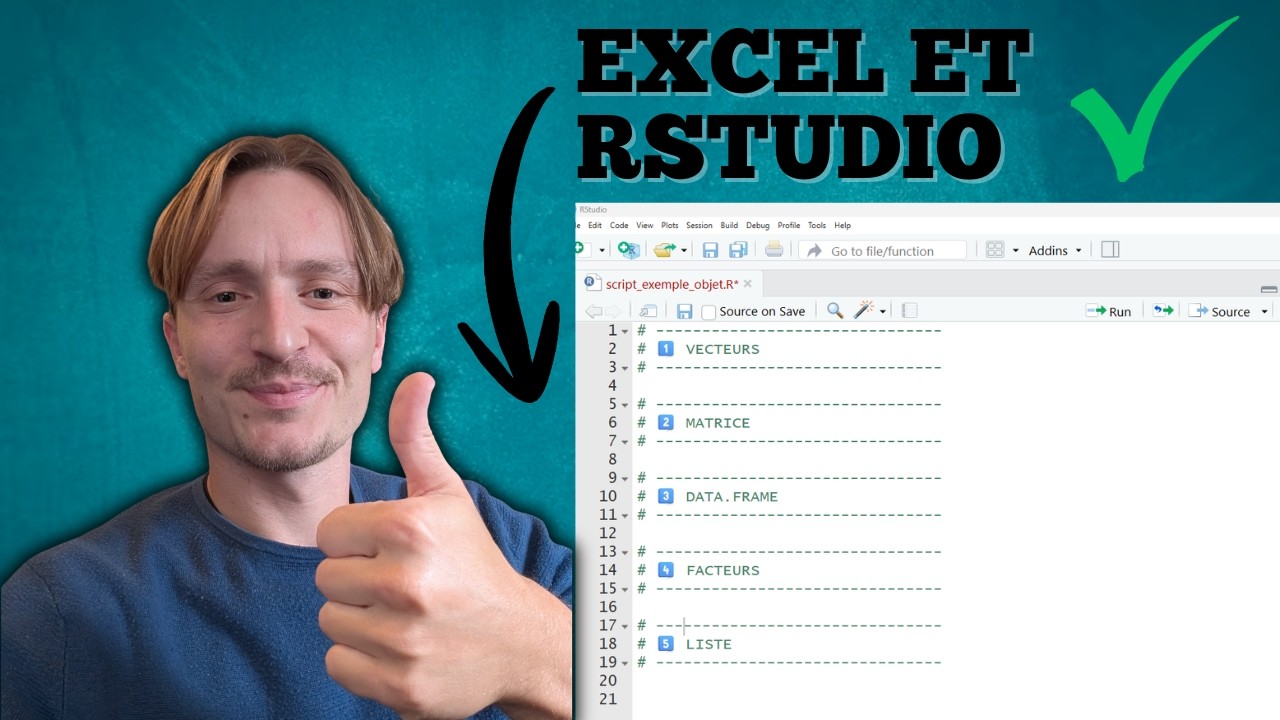Collapse the fold arrow on line 11

625,516
